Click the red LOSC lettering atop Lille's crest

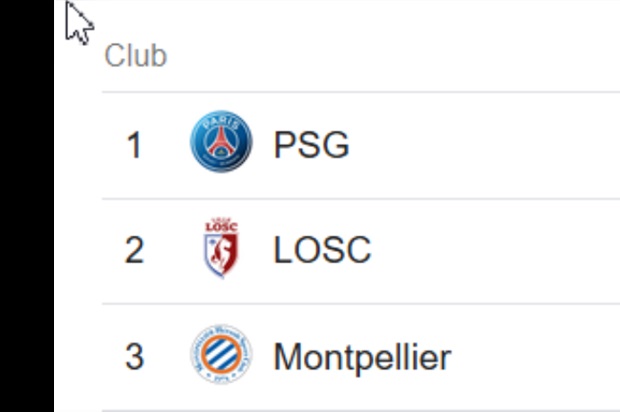click(x=221, y=226)
